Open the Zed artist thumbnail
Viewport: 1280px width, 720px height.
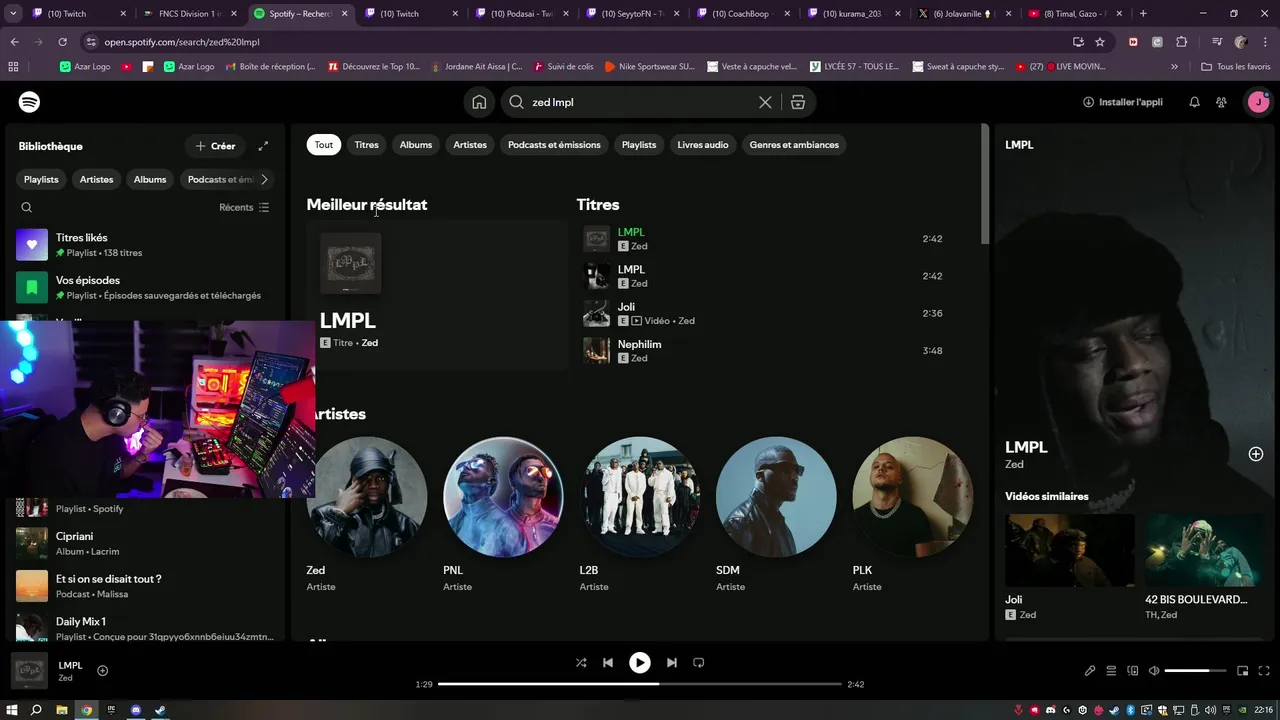pos(367,496)
